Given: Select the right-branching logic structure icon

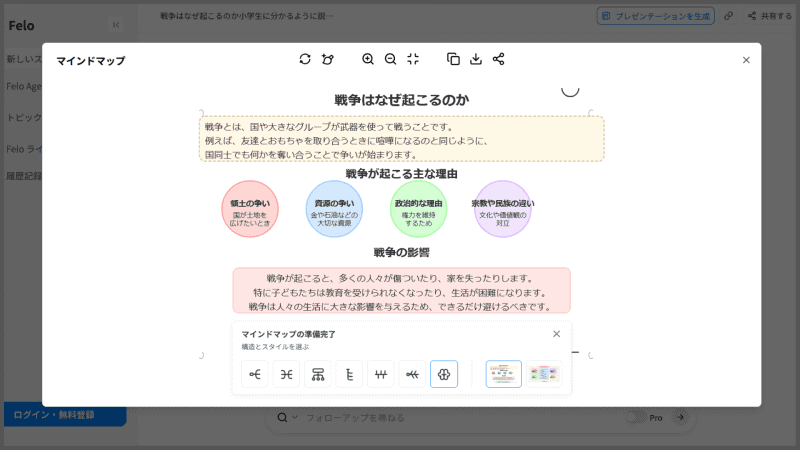Looking at the screenshot, I should tap(255, 374).
